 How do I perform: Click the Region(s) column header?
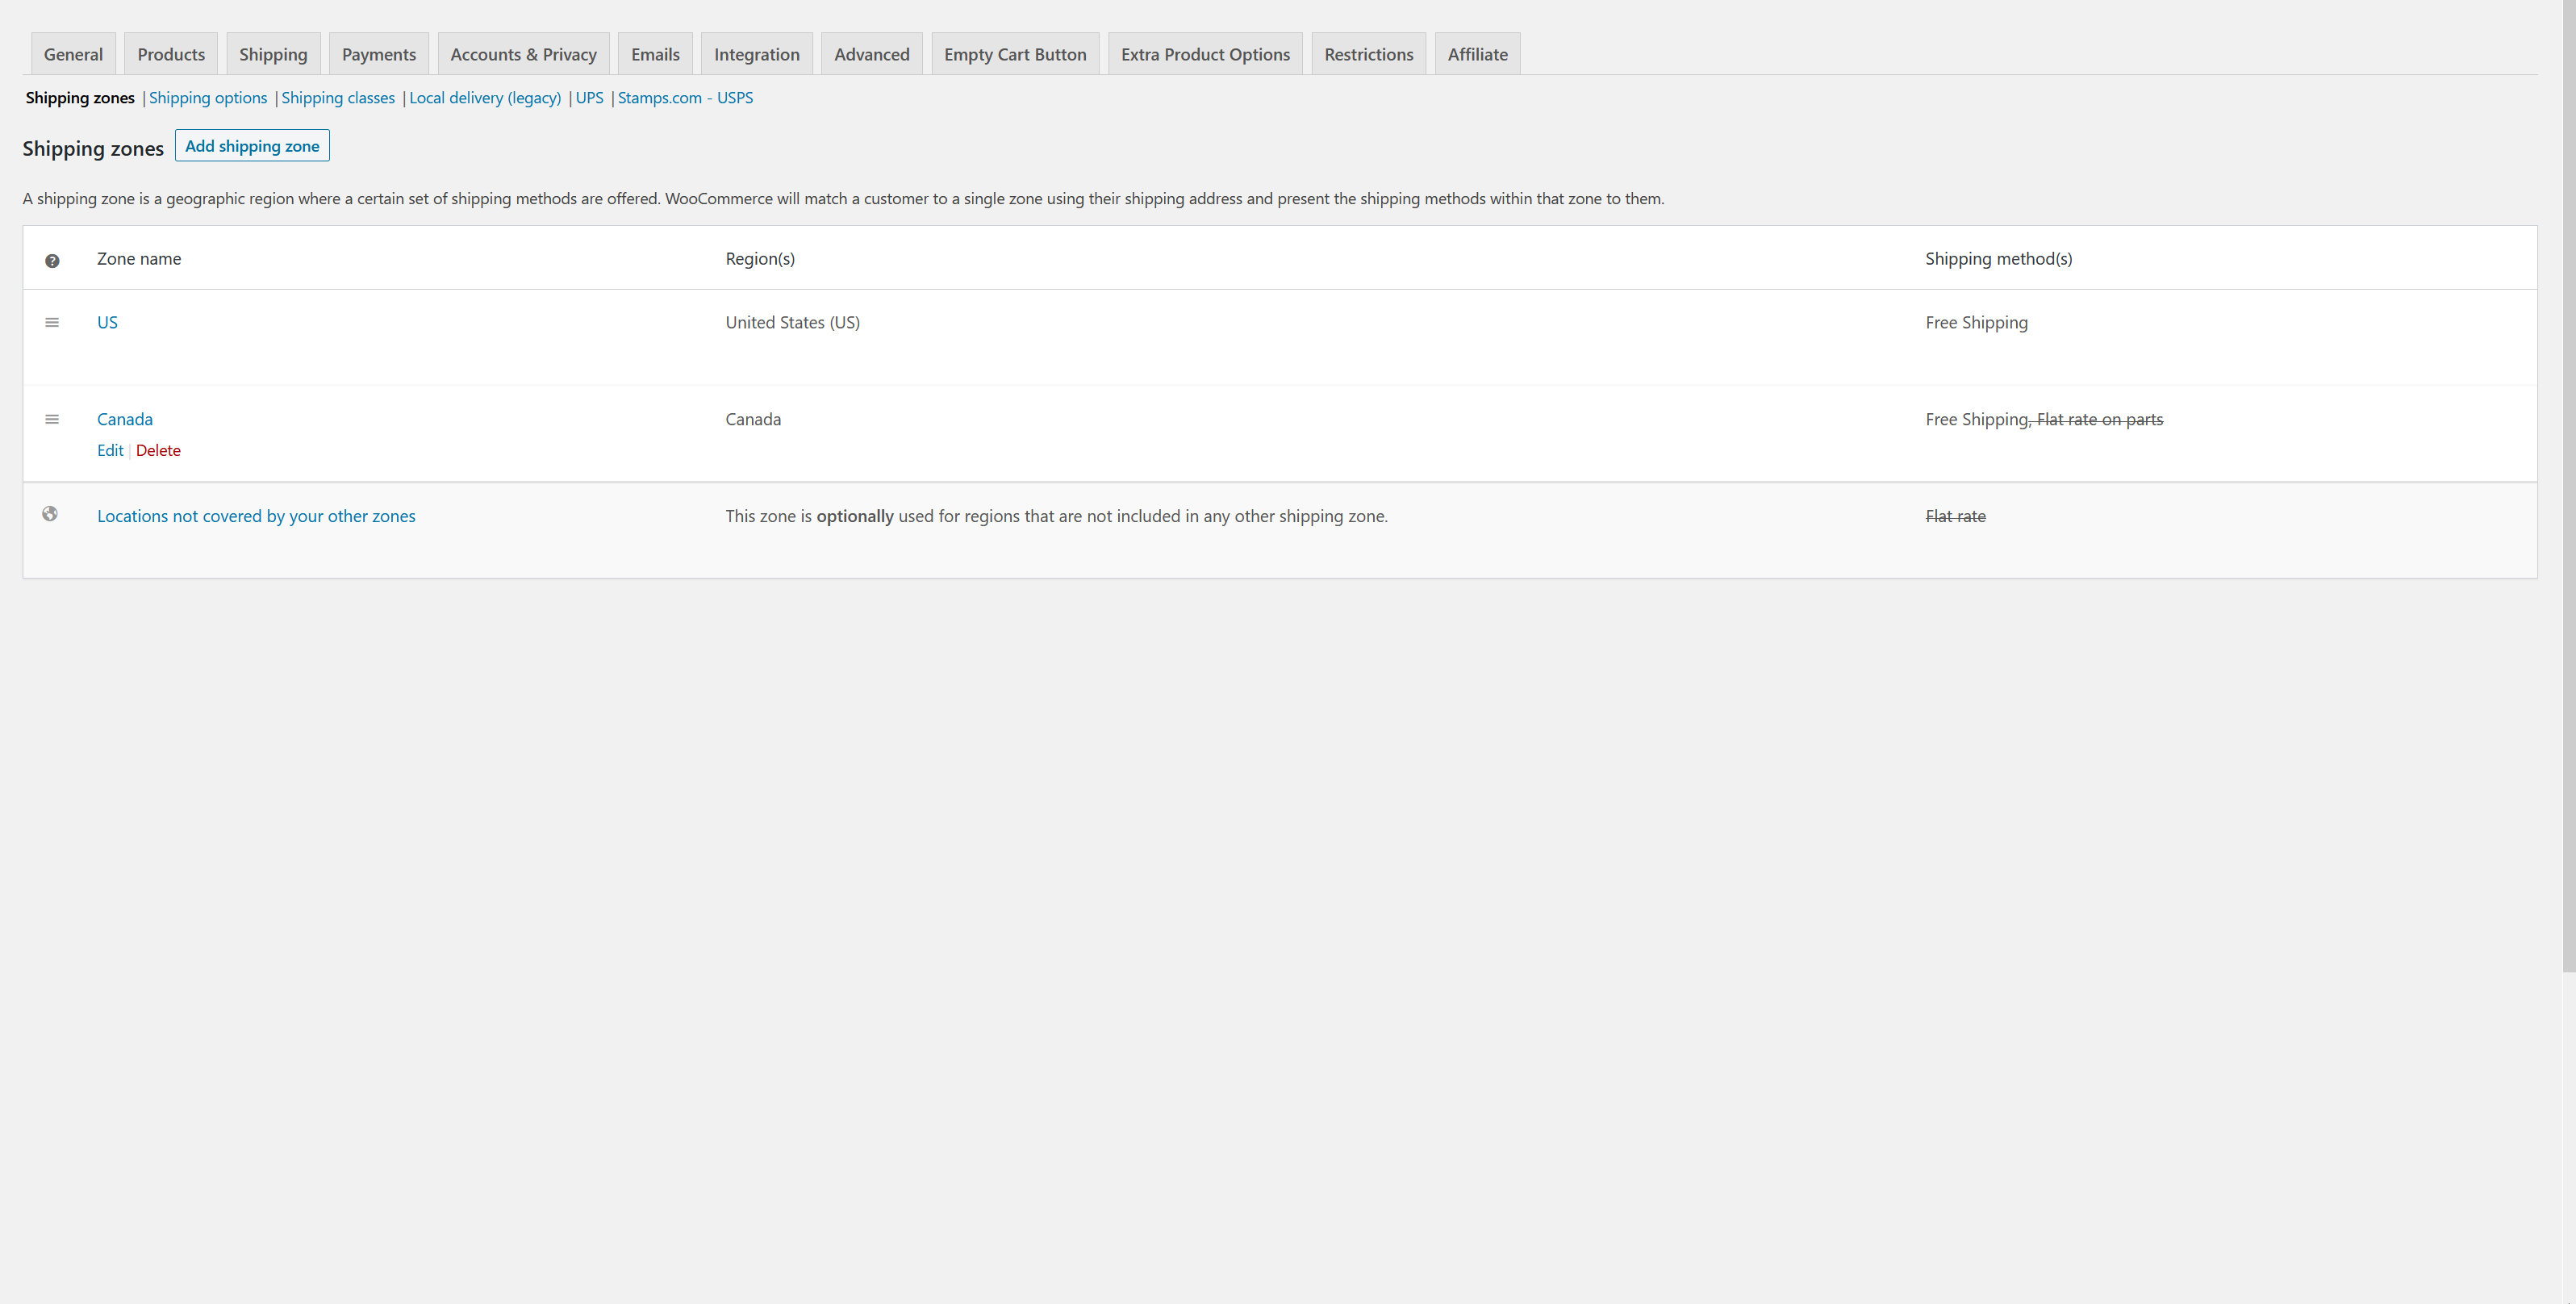(x=760, y=259)
